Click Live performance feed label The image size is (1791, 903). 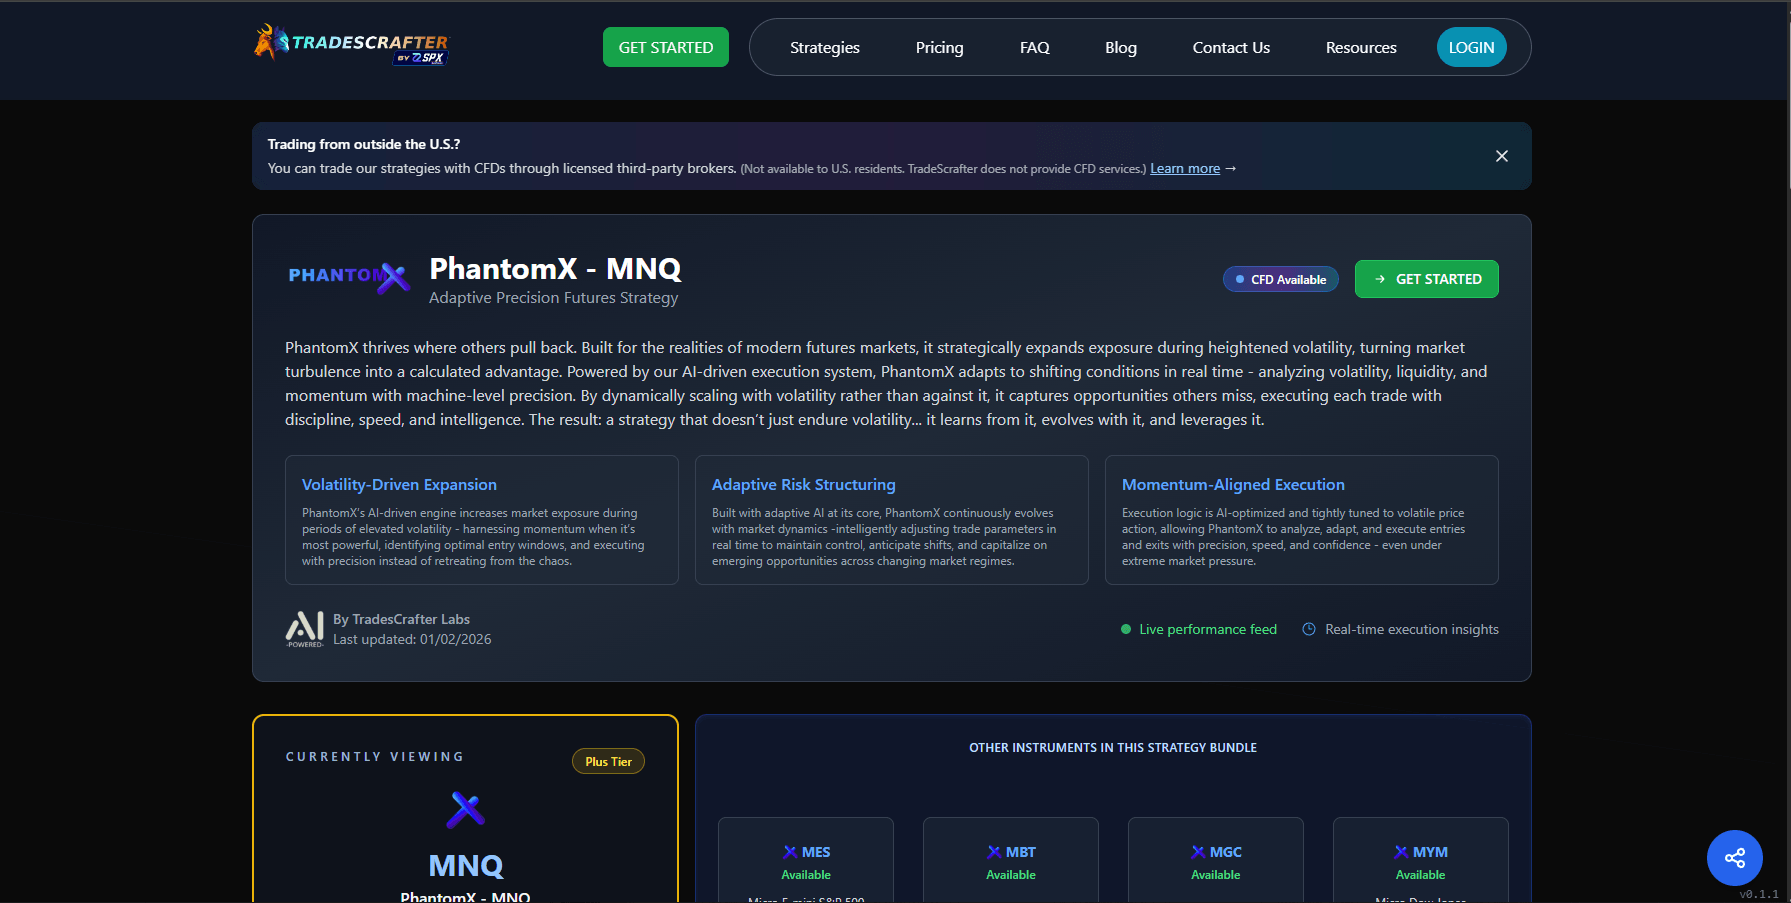click(1208, 629)
